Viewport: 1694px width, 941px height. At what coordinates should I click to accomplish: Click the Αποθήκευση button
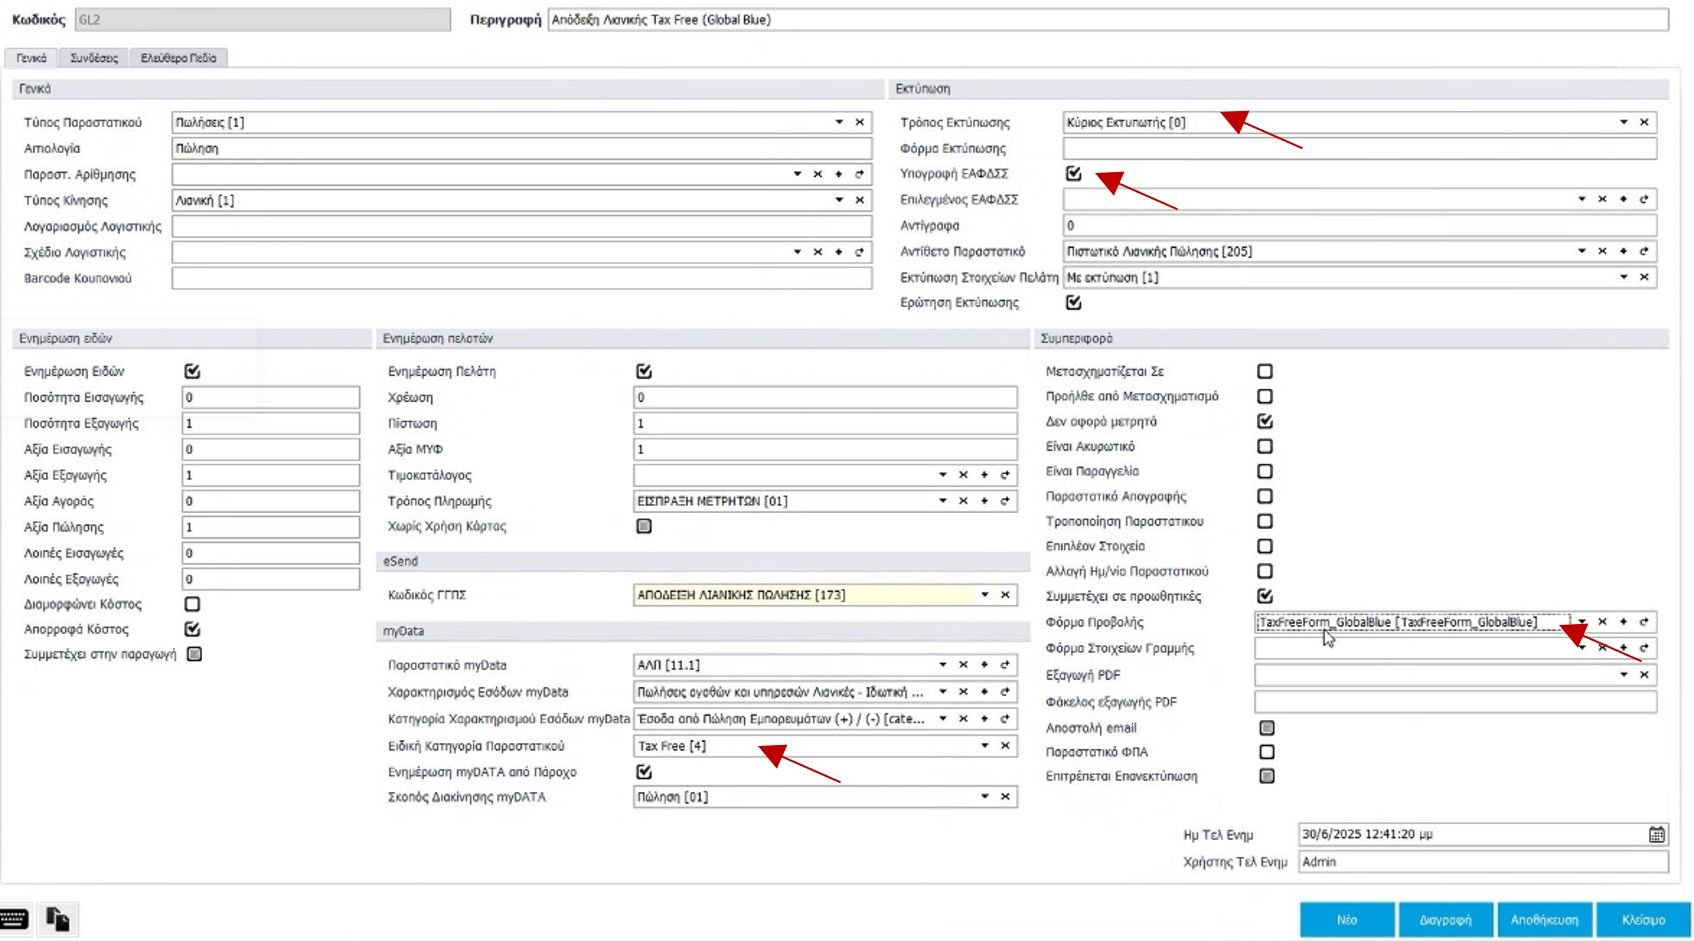point(1544,920)
